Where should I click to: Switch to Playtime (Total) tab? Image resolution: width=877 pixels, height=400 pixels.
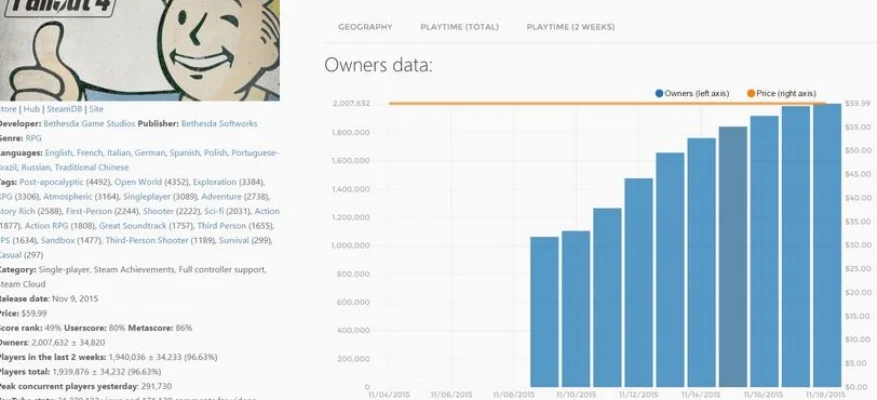pos(459,27)
